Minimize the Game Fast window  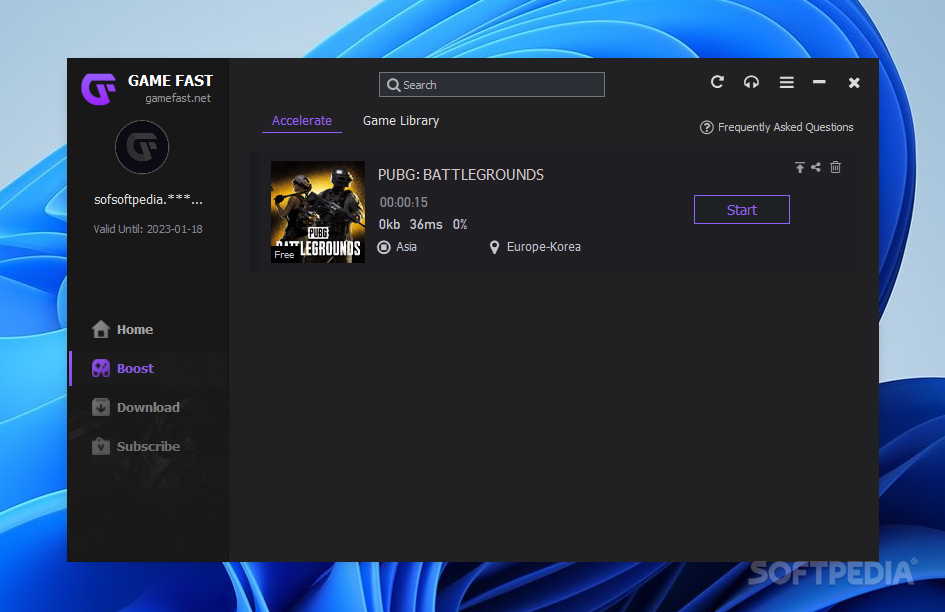coord(819,81)
